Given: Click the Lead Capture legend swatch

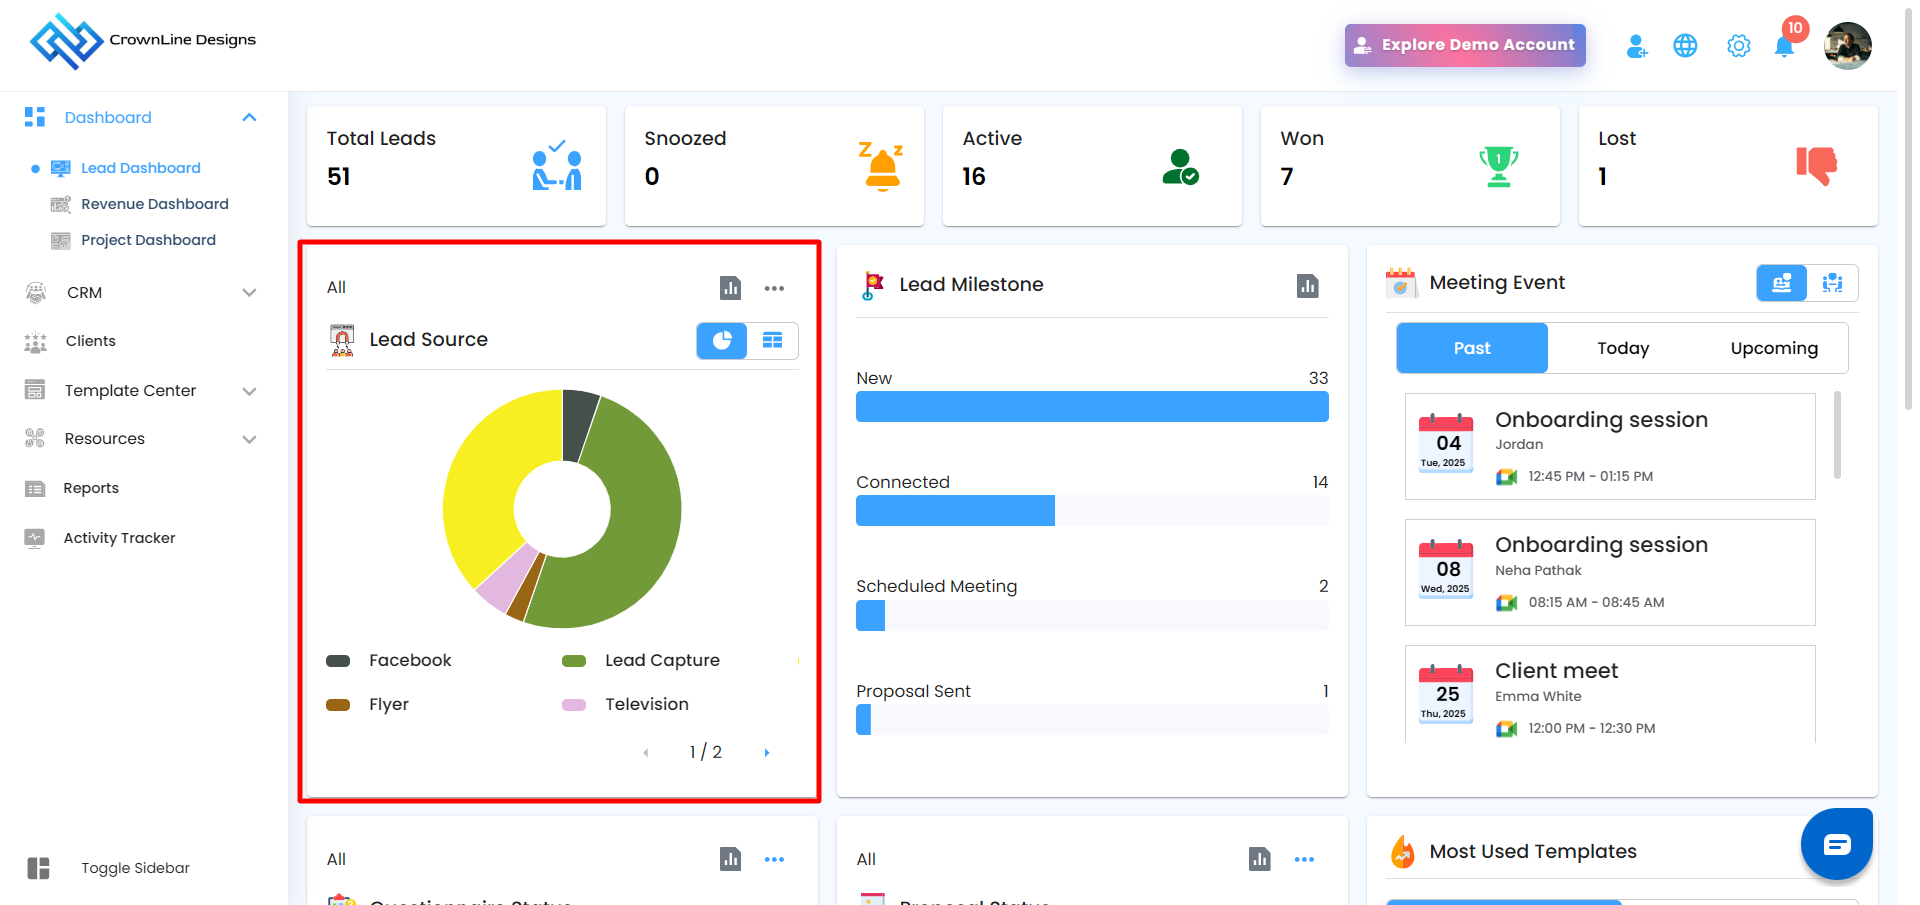Looking at the screenshot, I should (x=574, y=661).
